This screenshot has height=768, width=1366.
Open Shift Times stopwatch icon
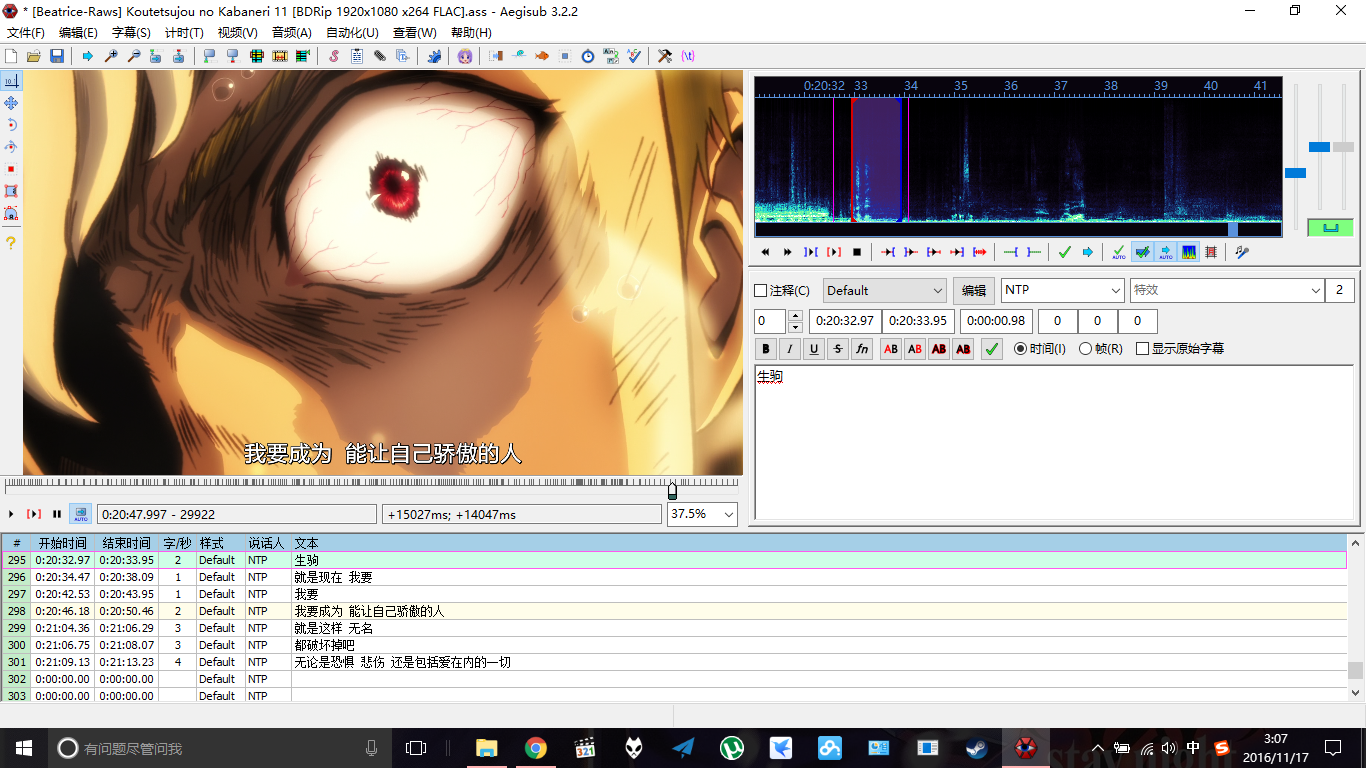tap(588, 56)
